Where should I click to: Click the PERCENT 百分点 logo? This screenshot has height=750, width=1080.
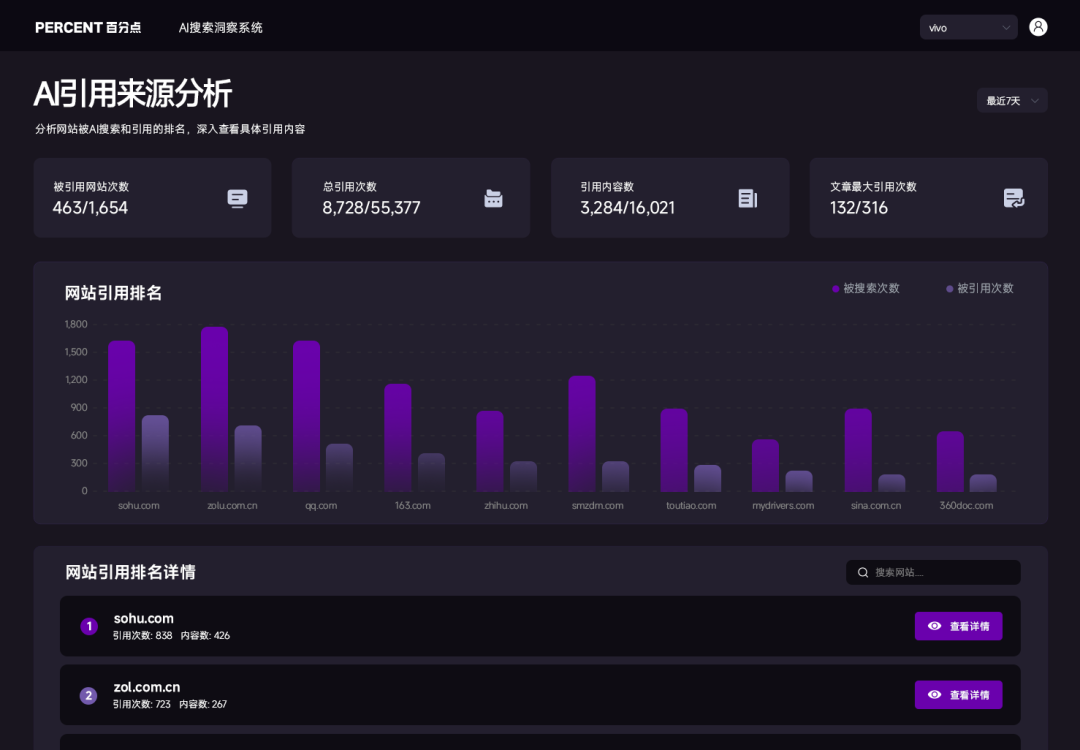click(88, 27)
